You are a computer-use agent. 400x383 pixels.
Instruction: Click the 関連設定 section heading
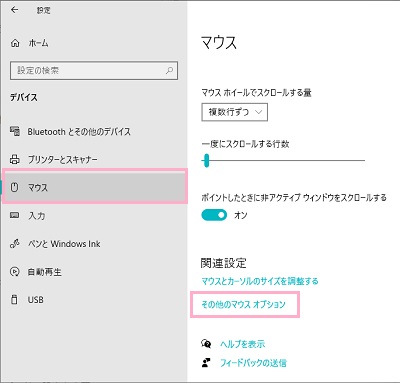223,263
